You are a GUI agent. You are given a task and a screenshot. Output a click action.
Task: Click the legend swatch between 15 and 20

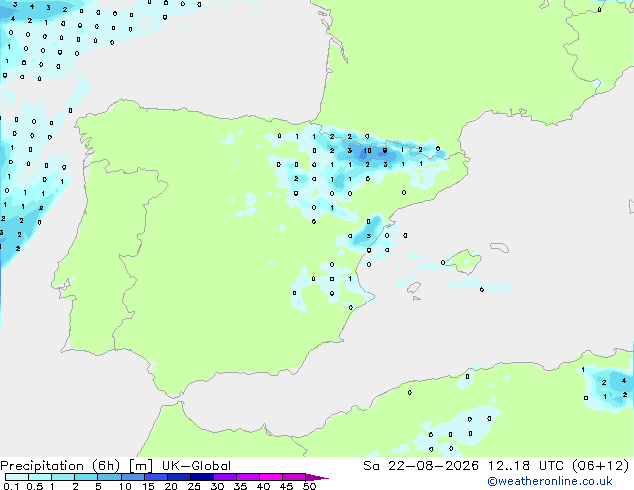click(156, 477)
